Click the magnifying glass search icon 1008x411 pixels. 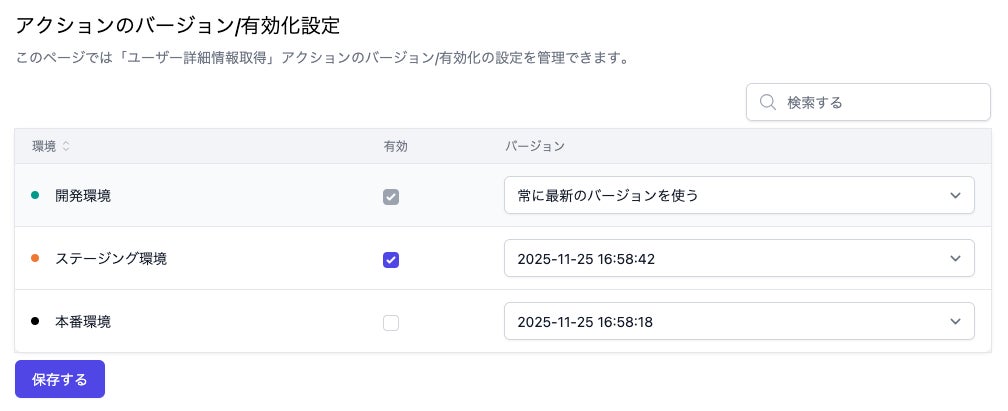tap(768, 102)
